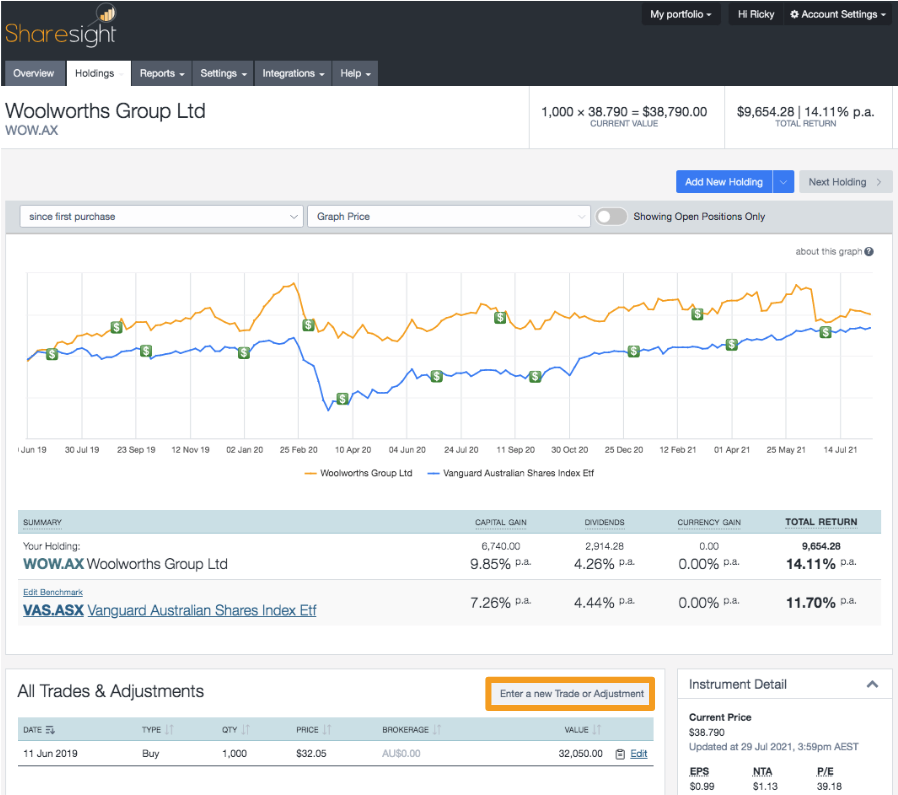Open the Account Settings menu
The height and width of the screenshot is (795, 898).
tap(837, 14)
